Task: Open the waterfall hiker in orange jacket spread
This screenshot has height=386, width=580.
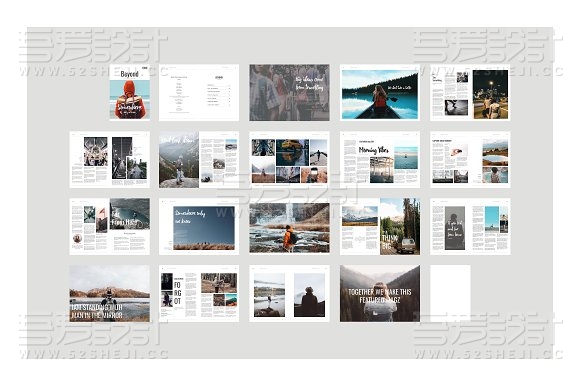Action: pos(289,226)
